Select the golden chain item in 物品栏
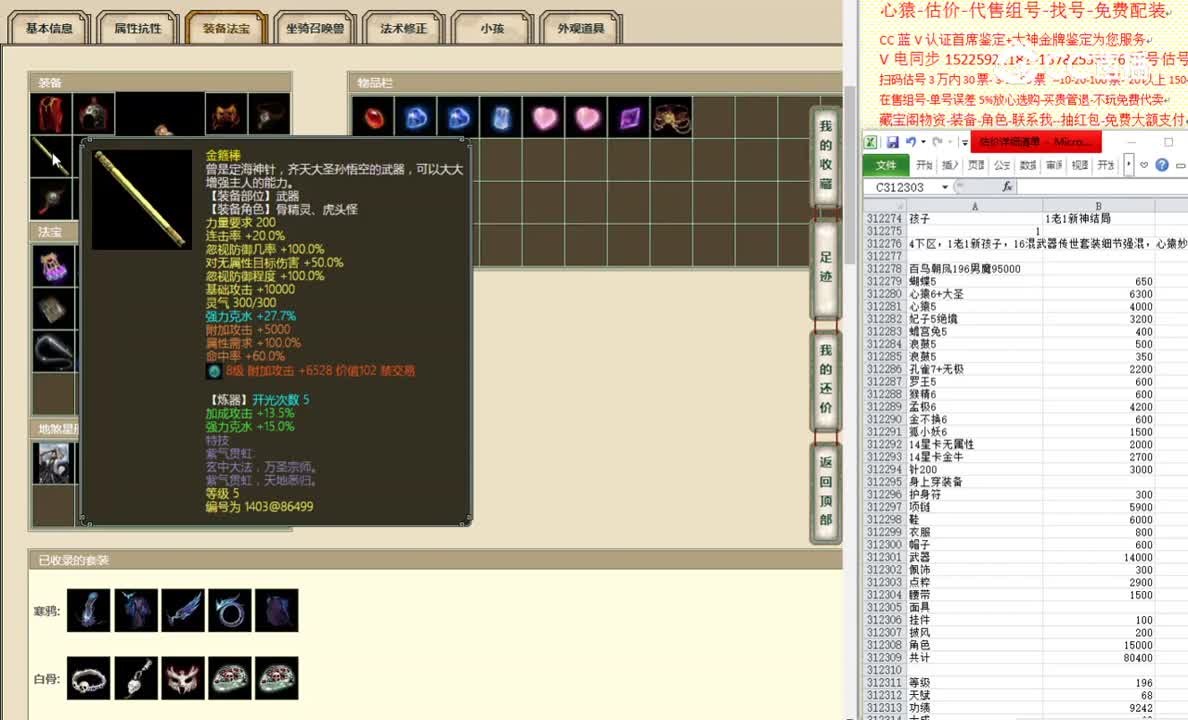The width and height of the screenshot is (1188, 720). click(x=671, y=117)
